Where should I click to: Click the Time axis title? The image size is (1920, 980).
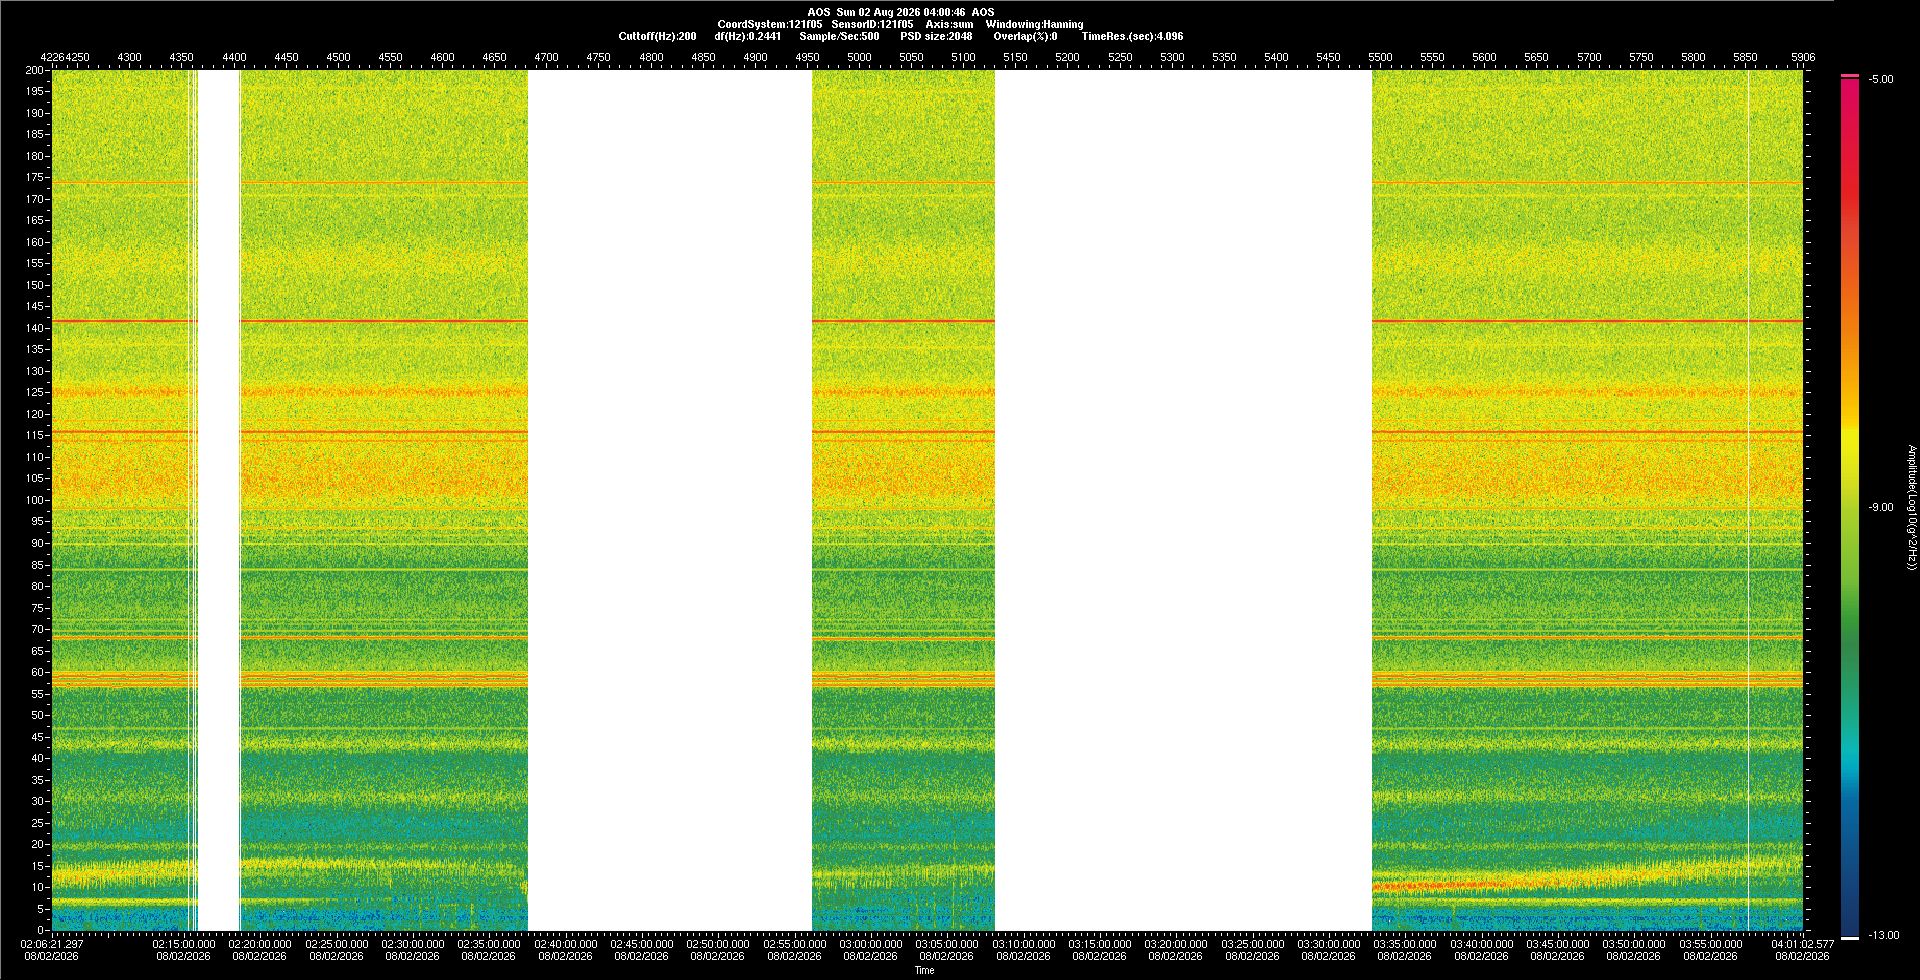tap(924, 970)
